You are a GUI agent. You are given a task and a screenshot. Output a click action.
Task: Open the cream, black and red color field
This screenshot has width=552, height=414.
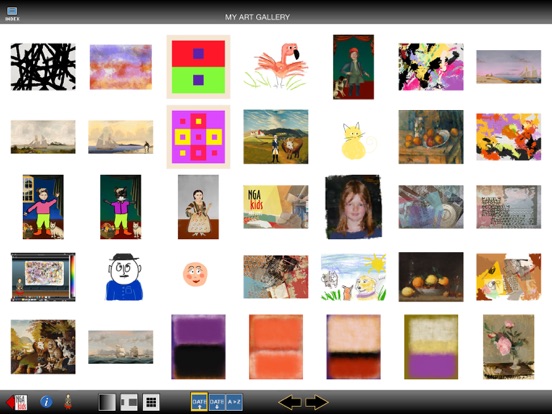(x=353, y=347)
